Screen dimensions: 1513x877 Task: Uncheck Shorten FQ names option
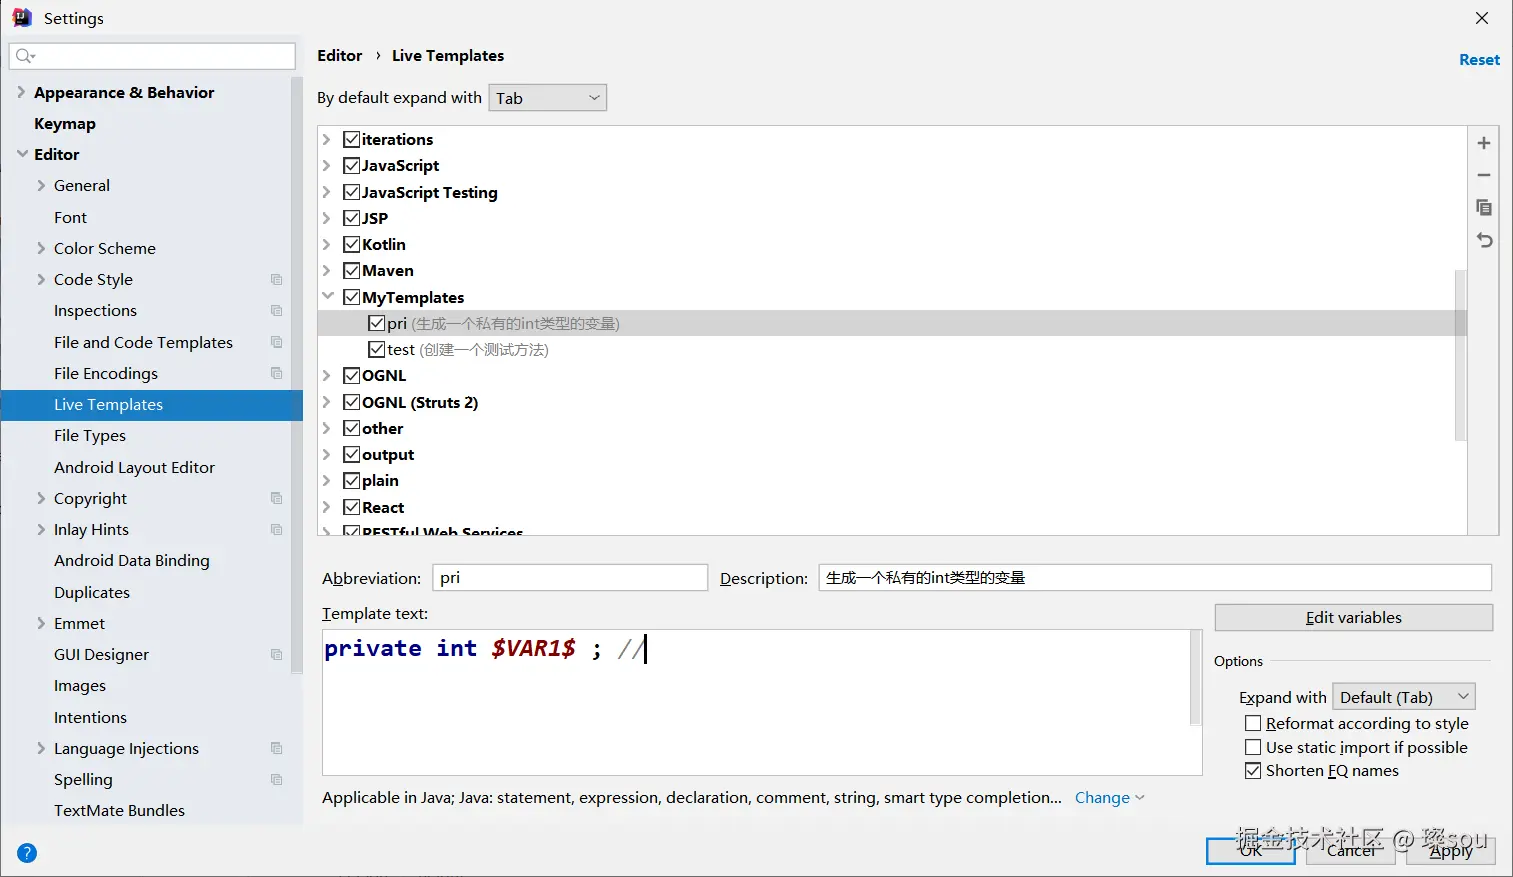(1252, 770)
